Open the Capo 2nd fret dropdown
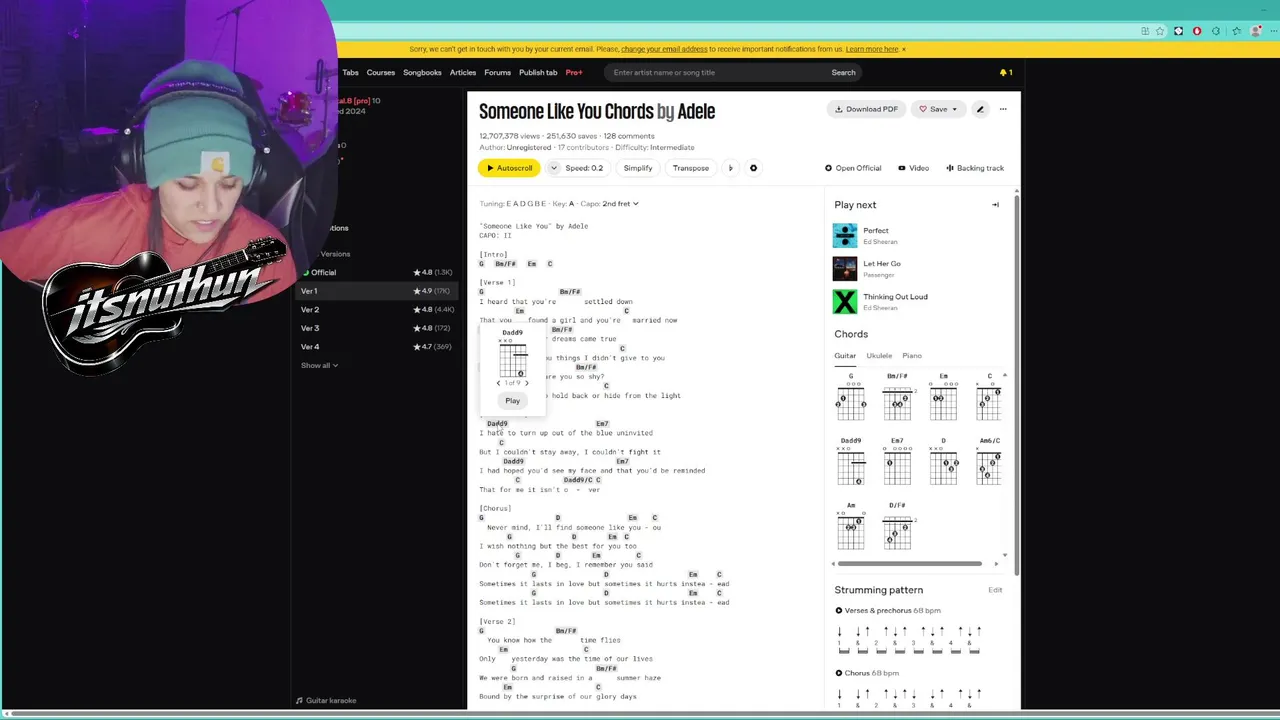 [x=619, y=204]
